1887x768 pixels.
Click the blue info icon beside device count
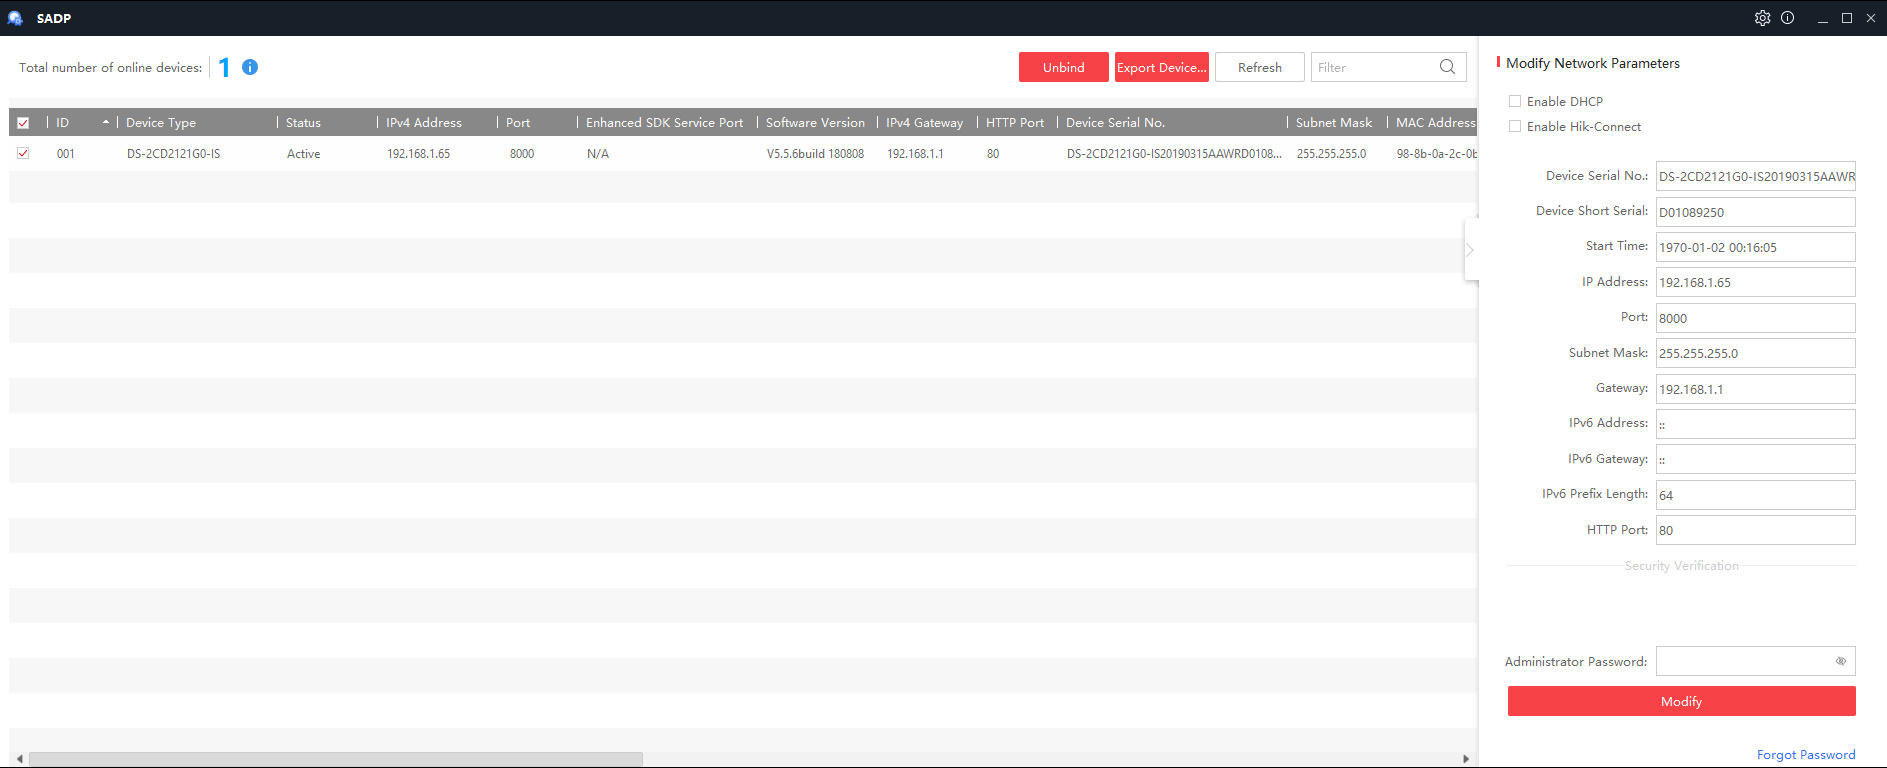pos(250,67)
